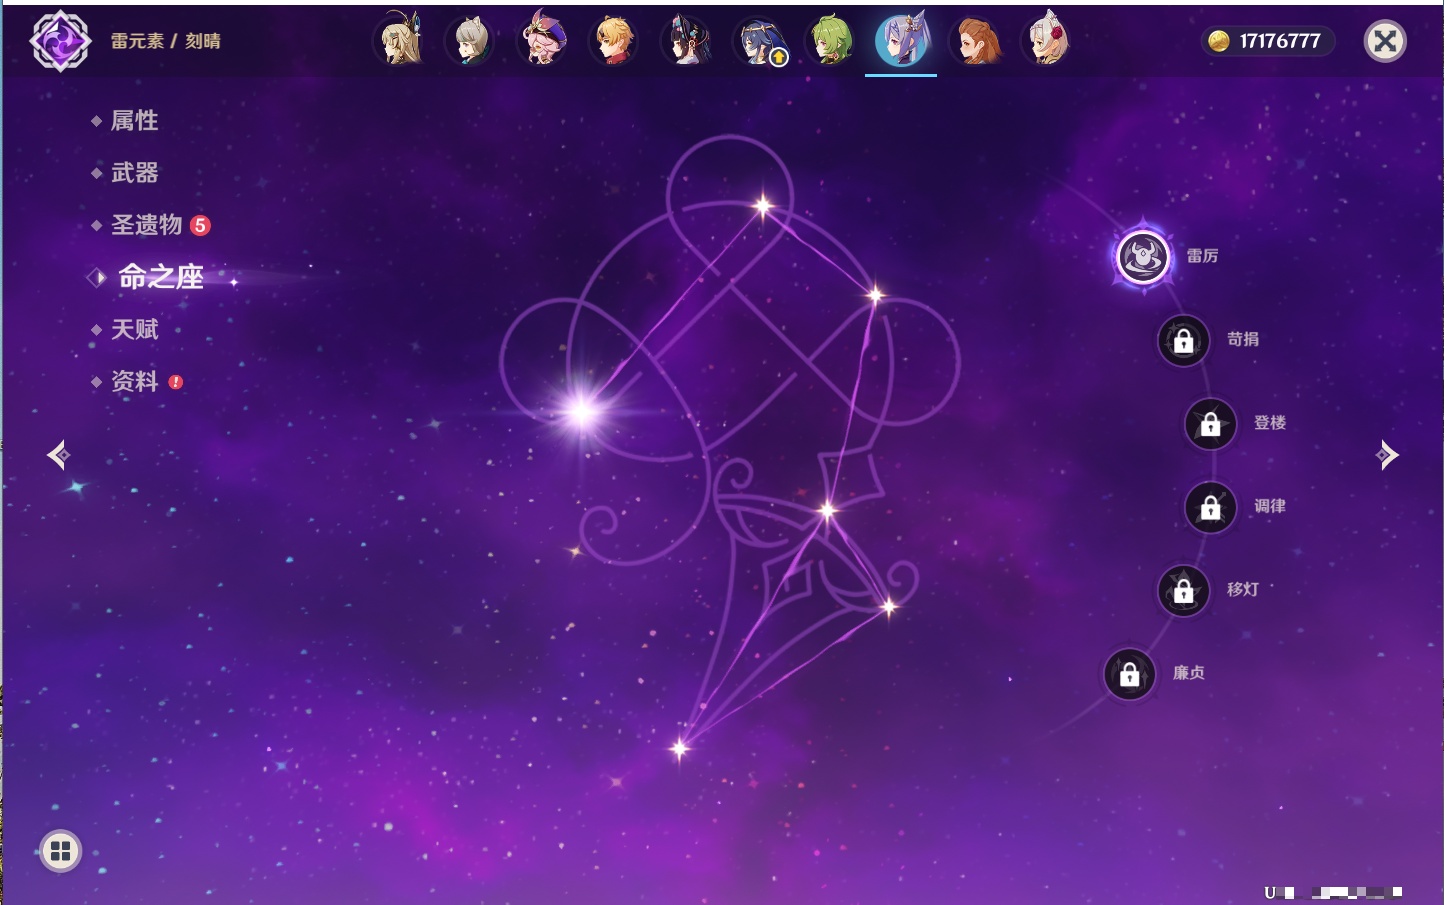This screenshot has width=1444, height=905.
Task: Open the activated 雷厉 constellation node
Action: pyautogui.click(x=1142, y=257)
